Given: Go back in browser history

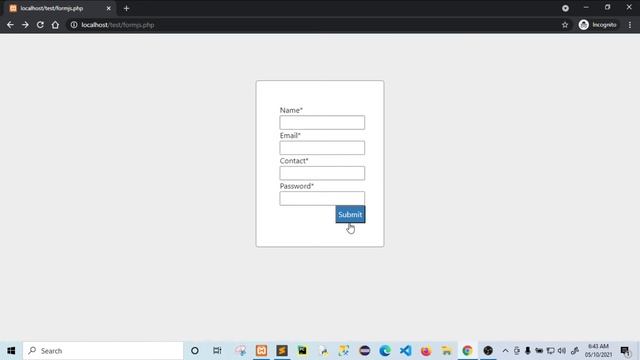Looking at the screenshot, I should (10, 25).
